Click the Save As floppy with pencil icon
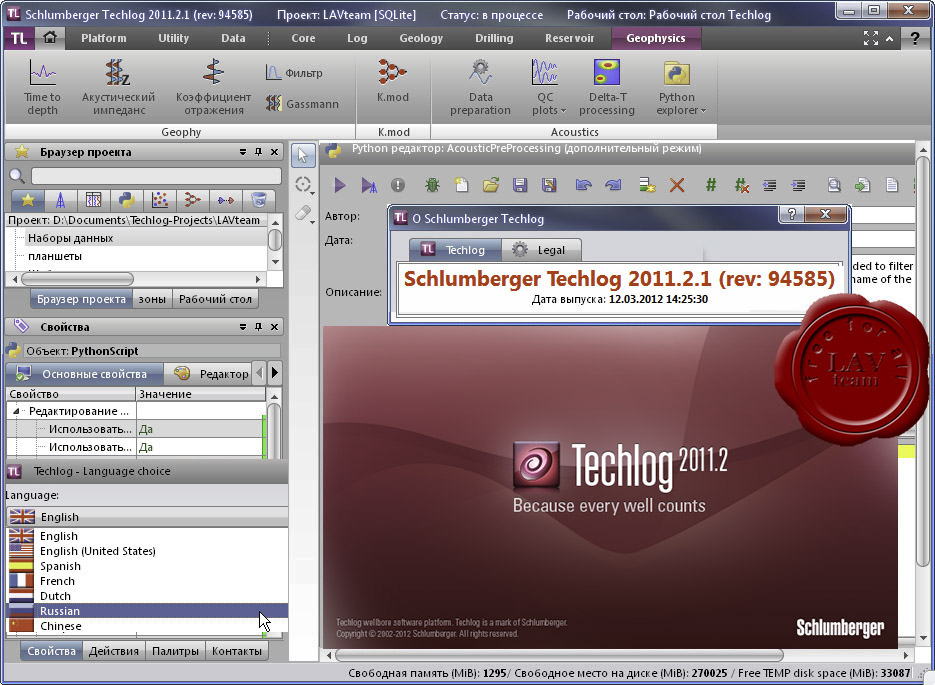Image resolution: width=935 pixels, height=685 pixels. 549,185
